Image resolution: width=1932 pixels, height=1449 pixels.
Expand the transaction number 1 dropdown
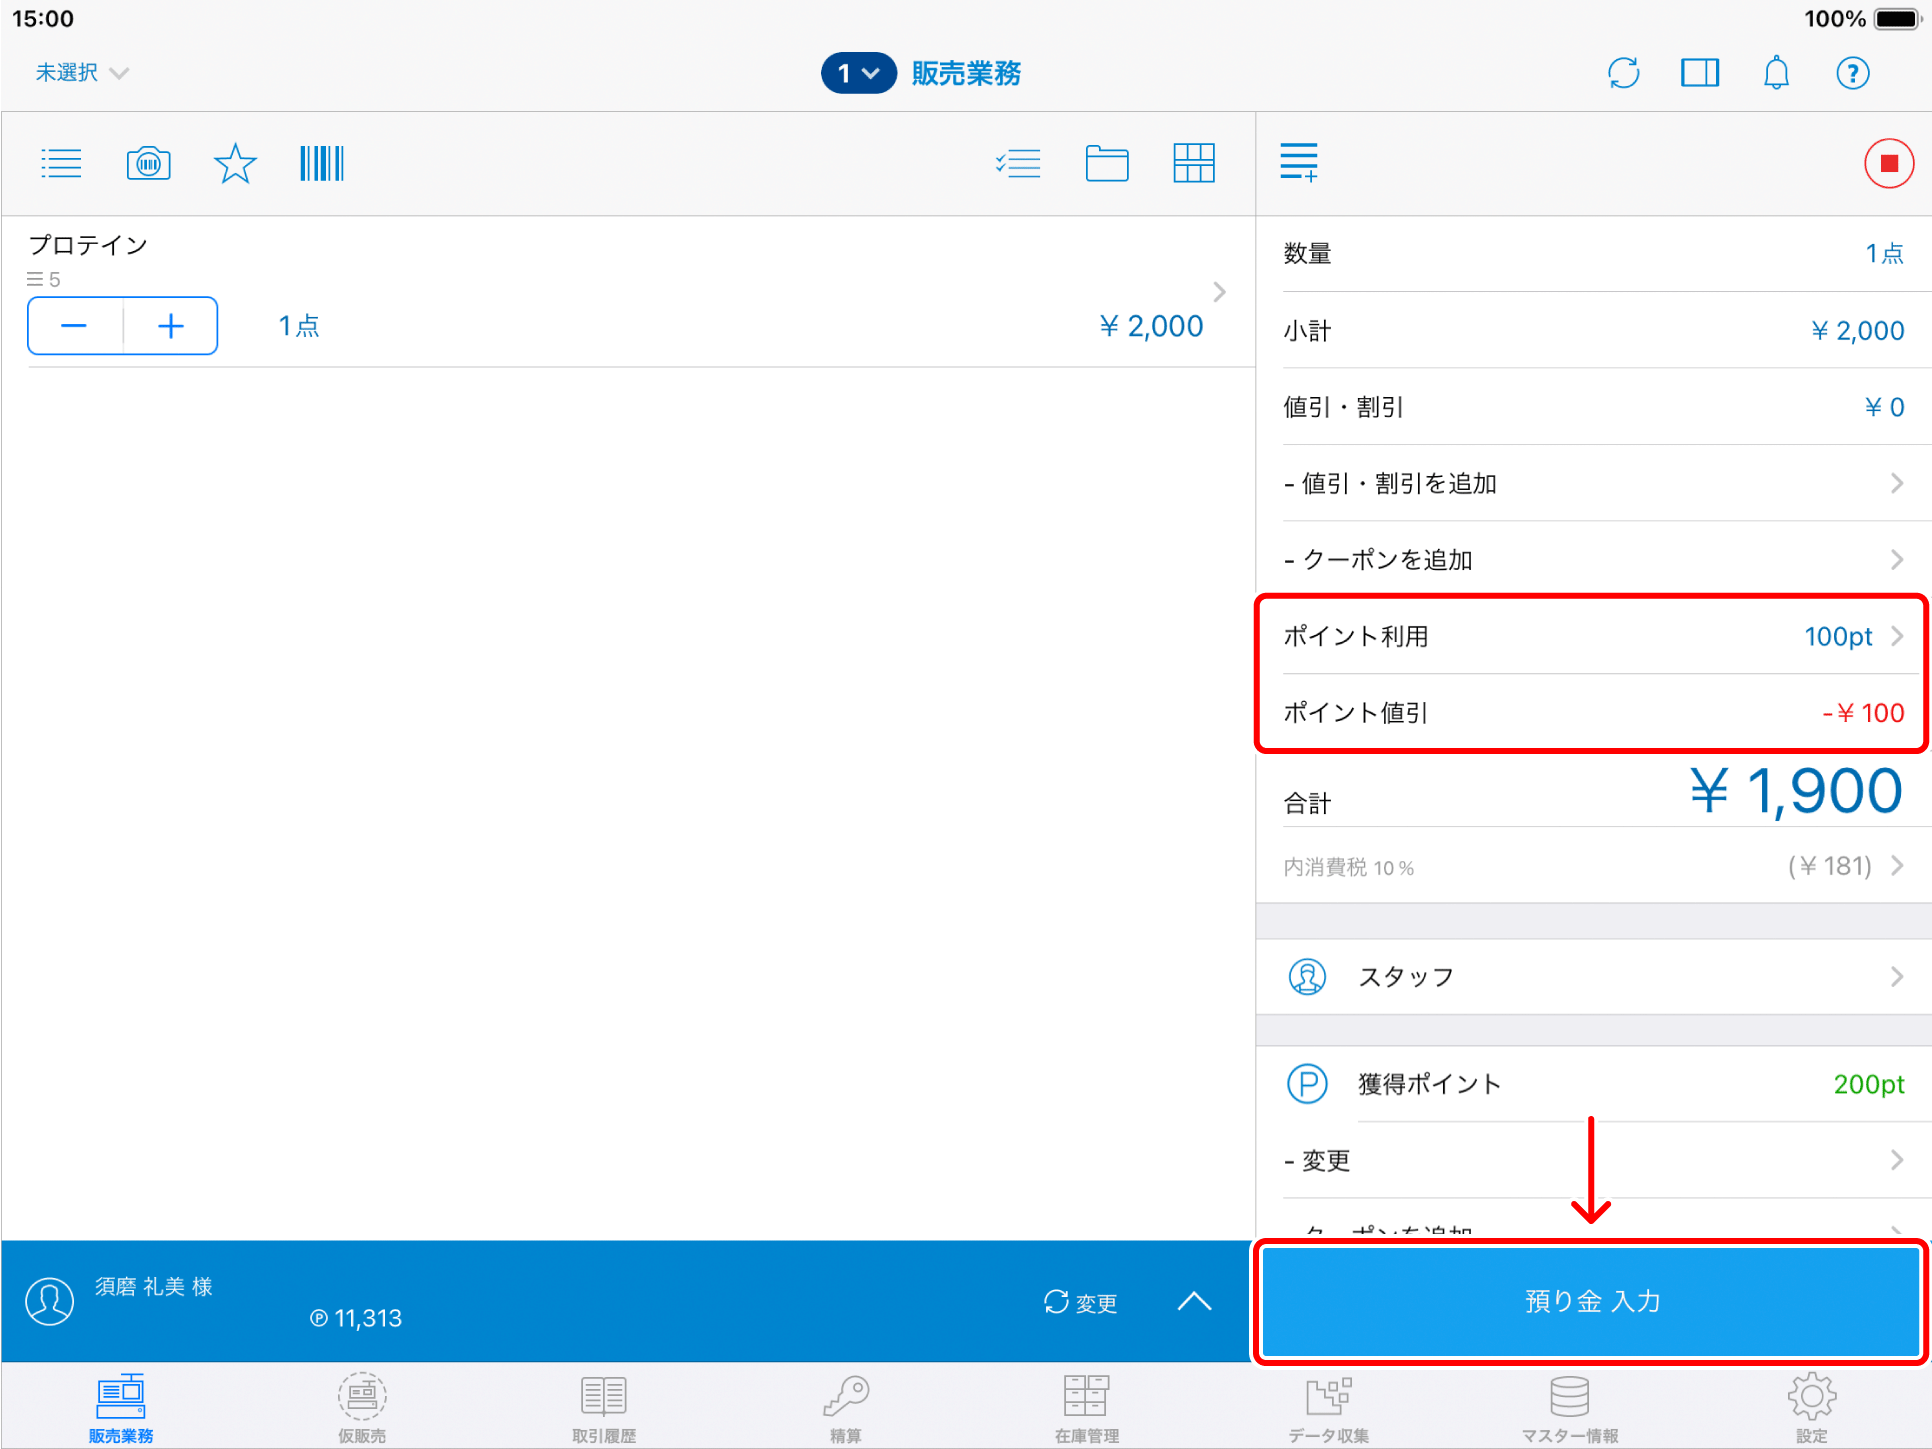(858, 73)
